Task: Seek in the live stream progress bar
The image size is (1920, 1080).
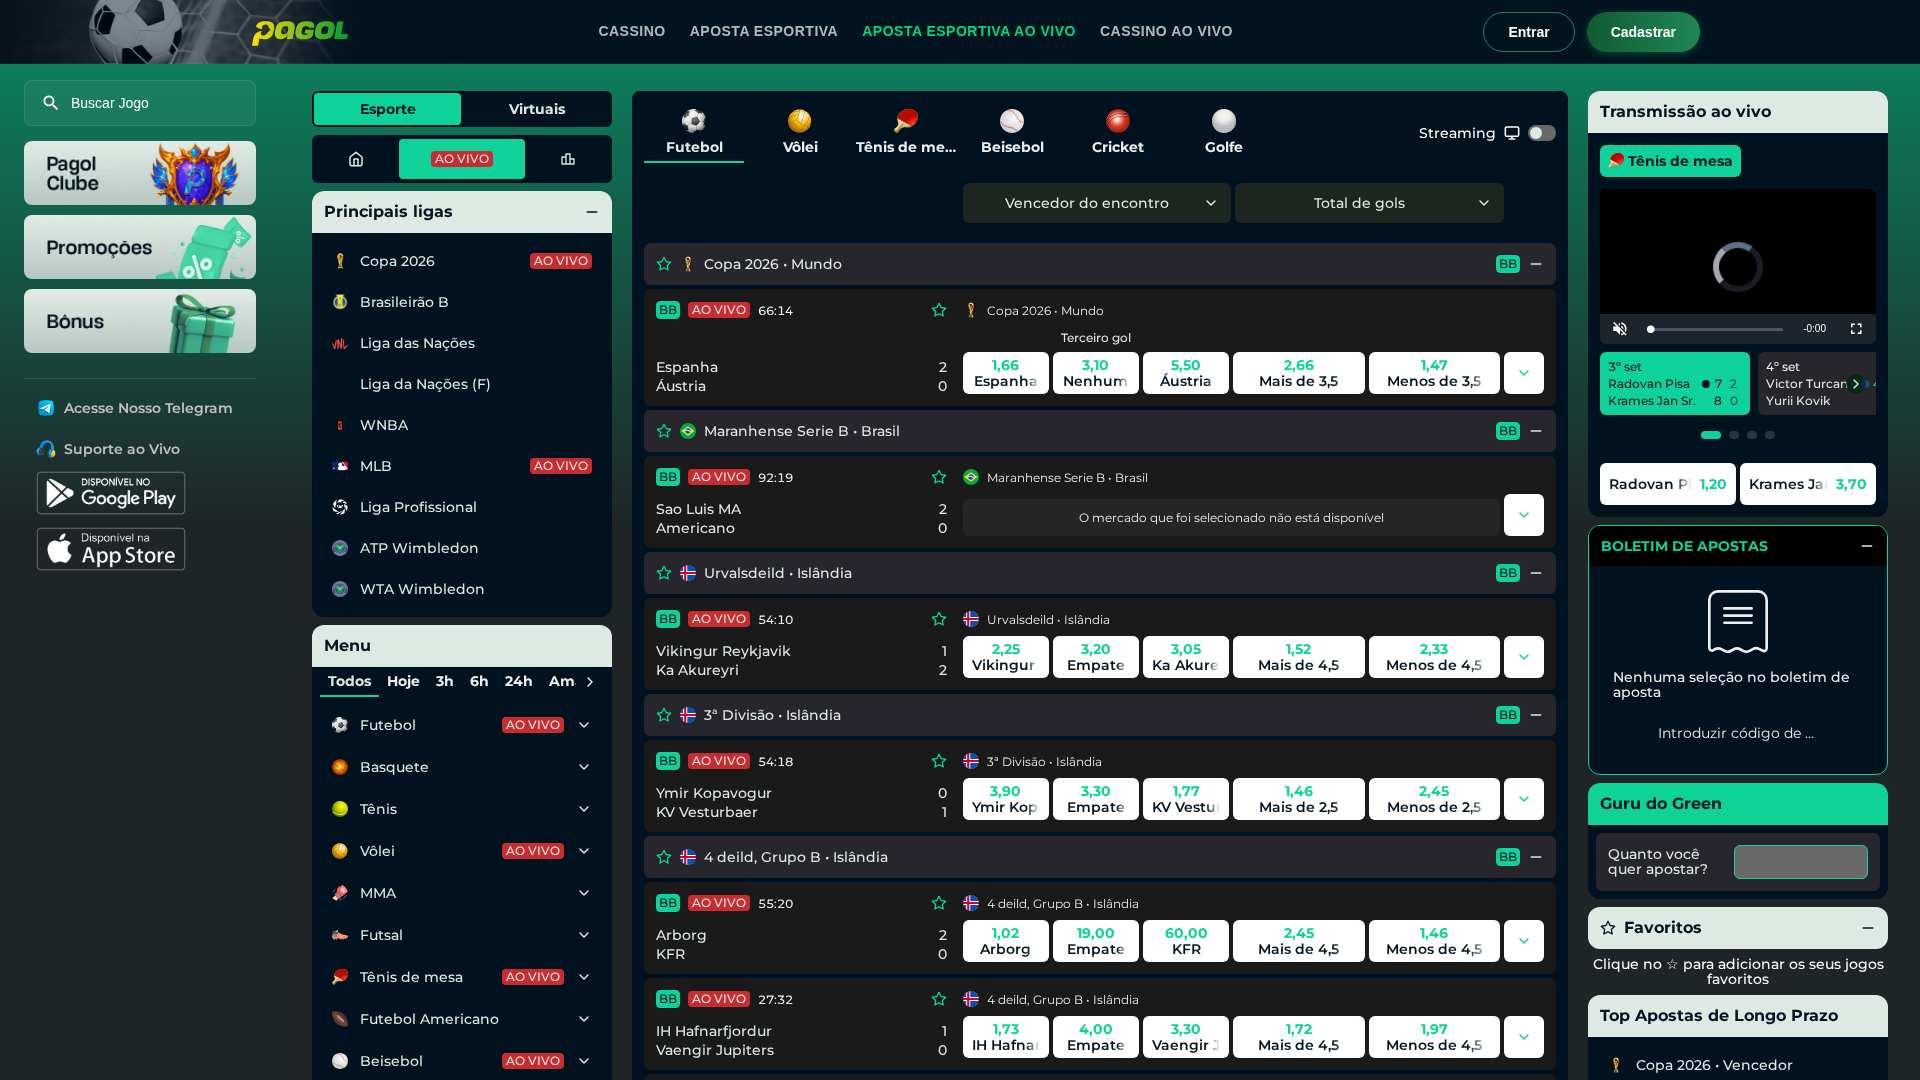Action: click(x=1715, y=329)
